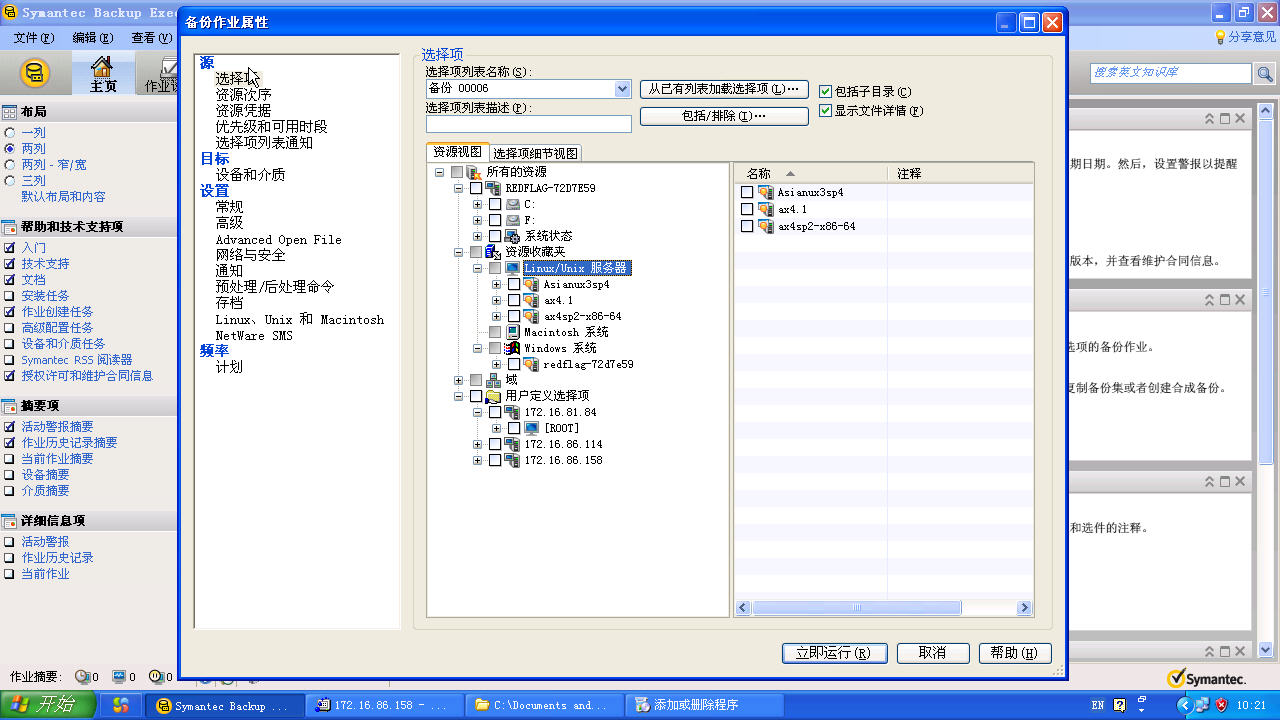This screenshot has width=1280, height=720.
Task: Click the Backup Exec round logo button
Action: [35, 74]
